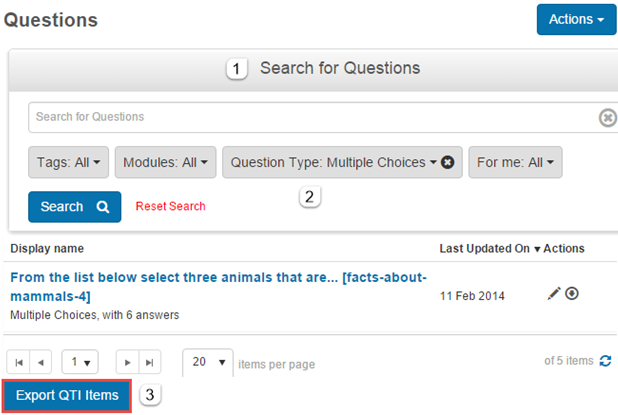Go to the first page of results
618x415 pixels.
[x=20, y=362]
